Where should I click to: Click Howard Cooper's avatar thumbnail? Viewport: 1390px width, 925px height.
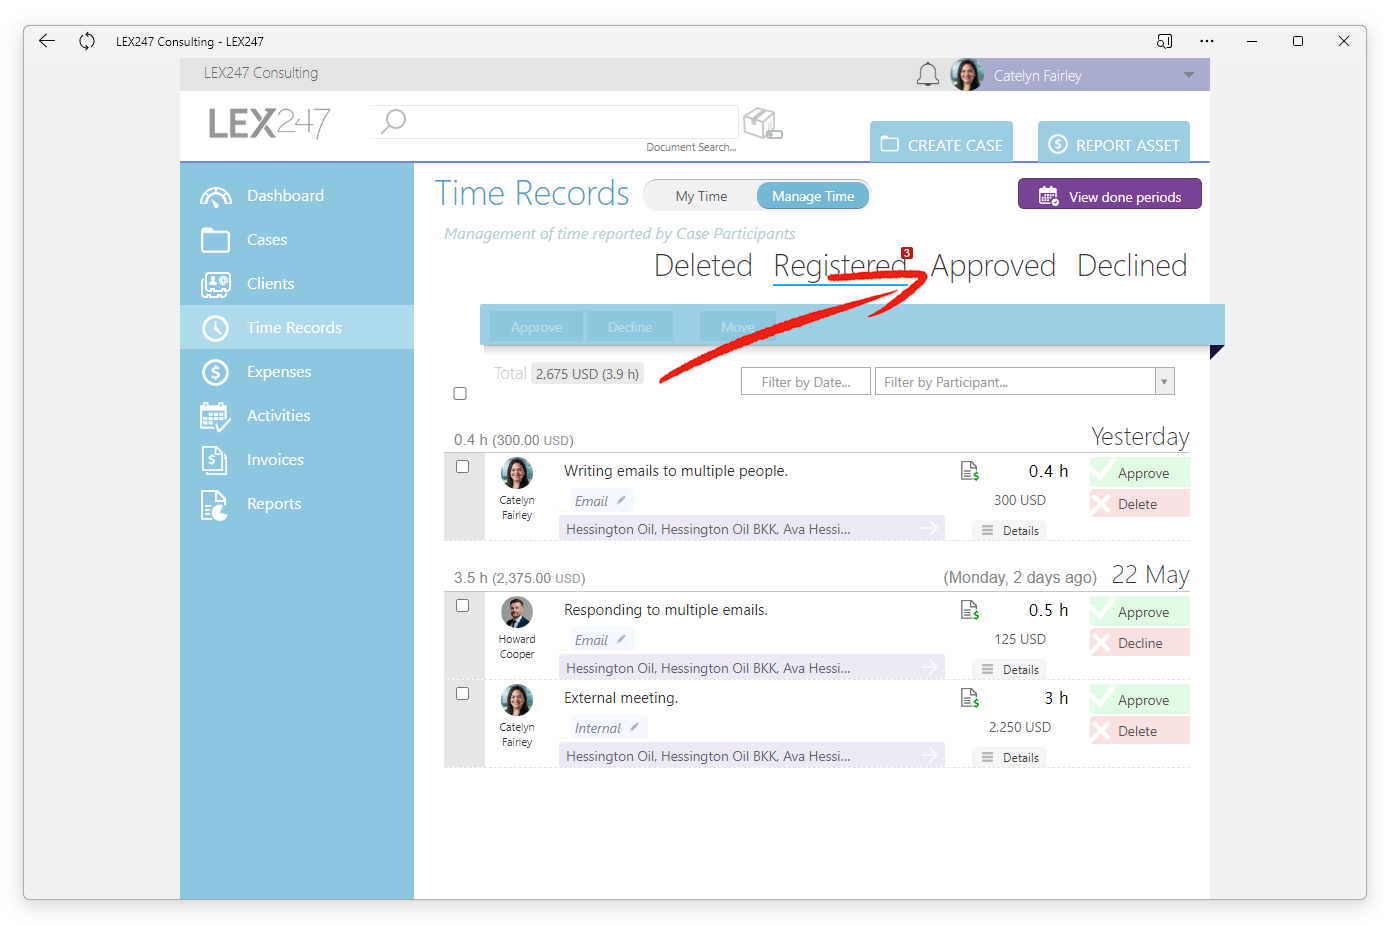[x=517, y=612]
